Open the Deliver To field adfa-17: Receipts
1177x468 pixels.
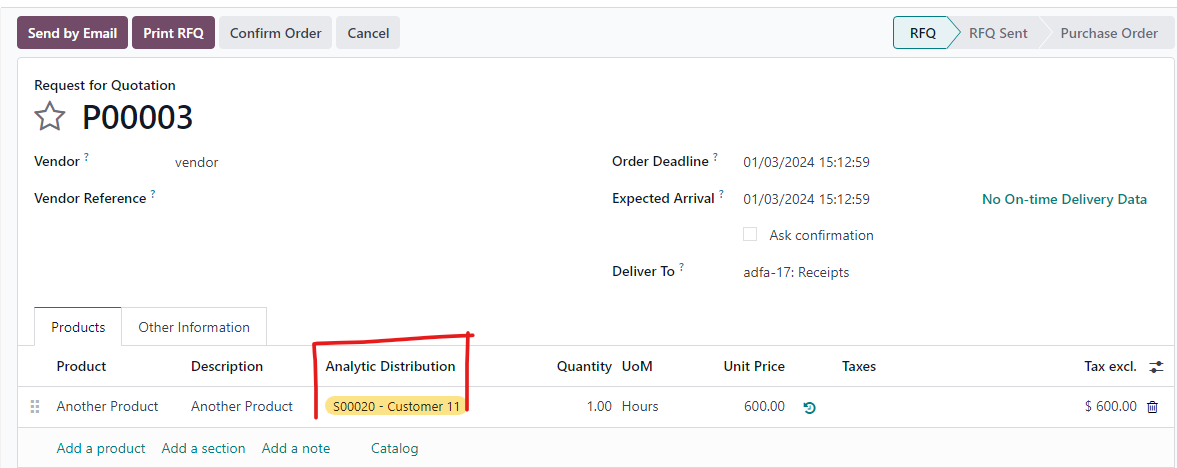pos(796,273)
